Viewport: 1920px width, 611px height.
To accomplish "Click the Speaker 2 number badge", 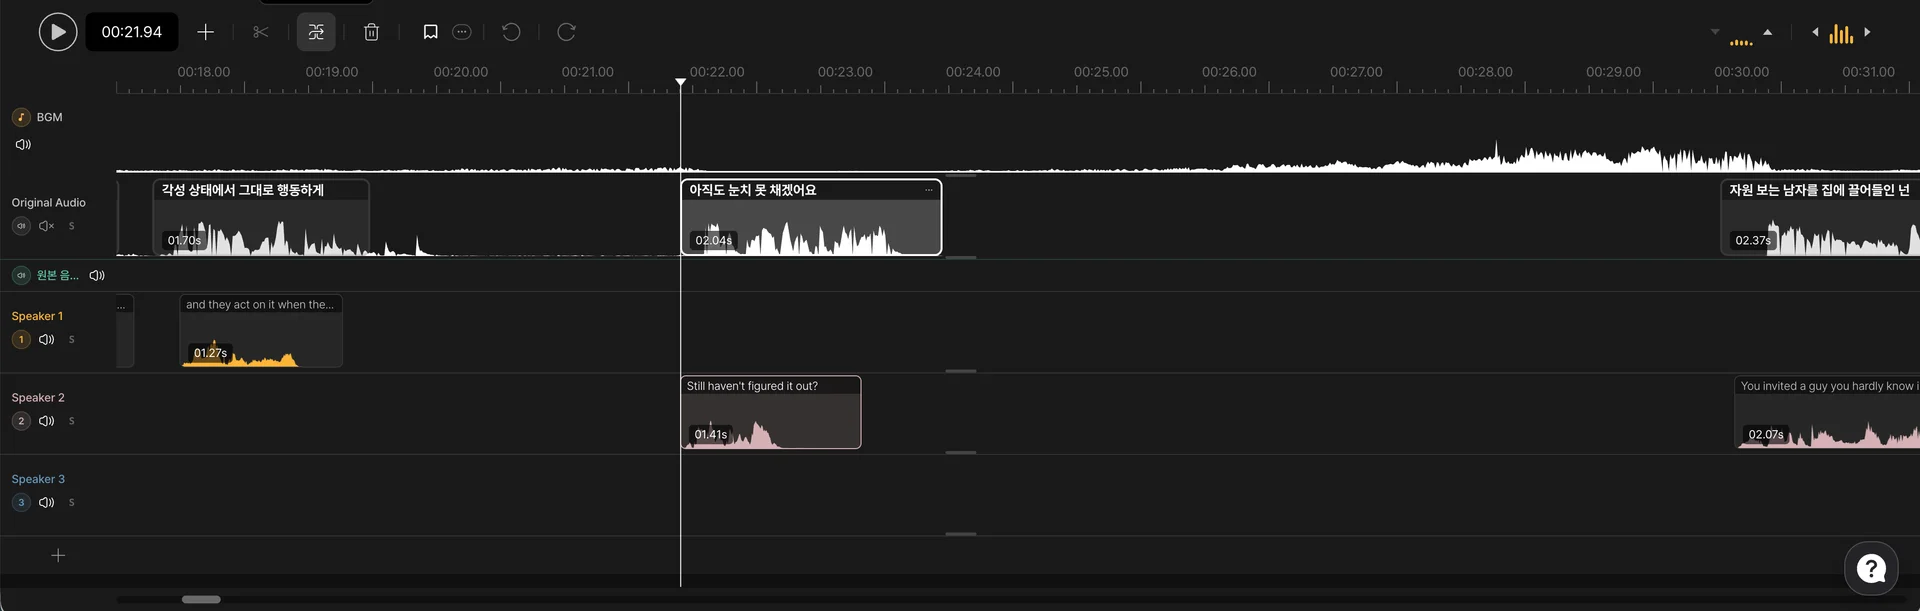I will pyautogui.click(x=21, y=421).
